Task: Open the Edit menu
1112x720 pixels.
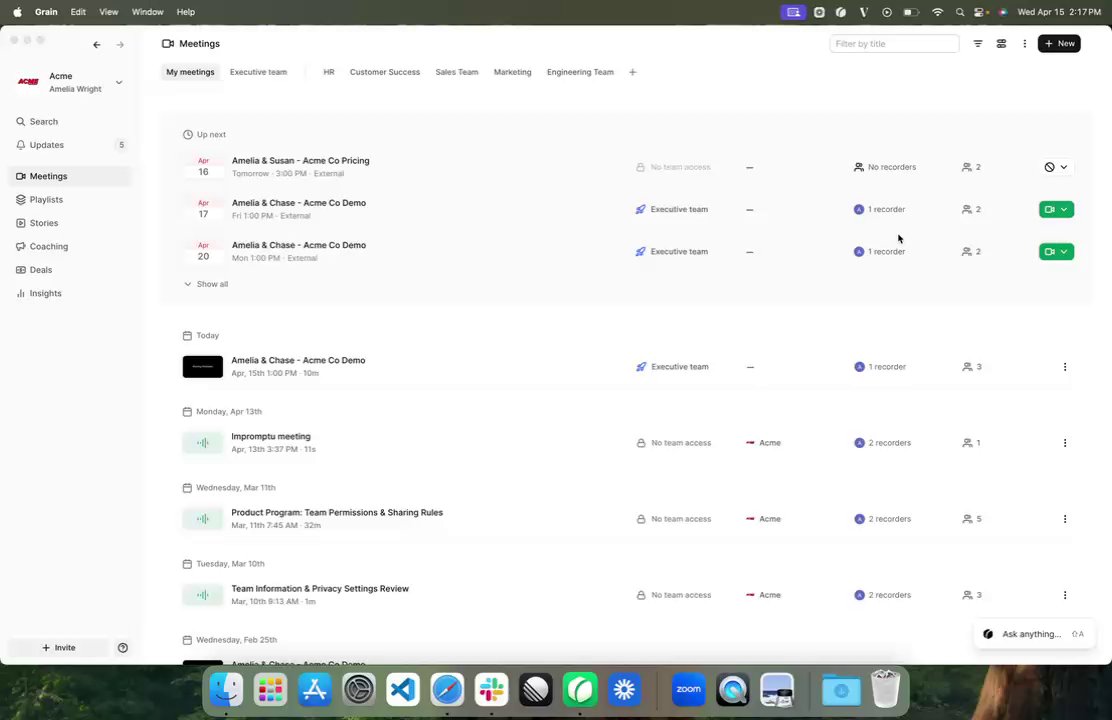Action: coord(78,12)
